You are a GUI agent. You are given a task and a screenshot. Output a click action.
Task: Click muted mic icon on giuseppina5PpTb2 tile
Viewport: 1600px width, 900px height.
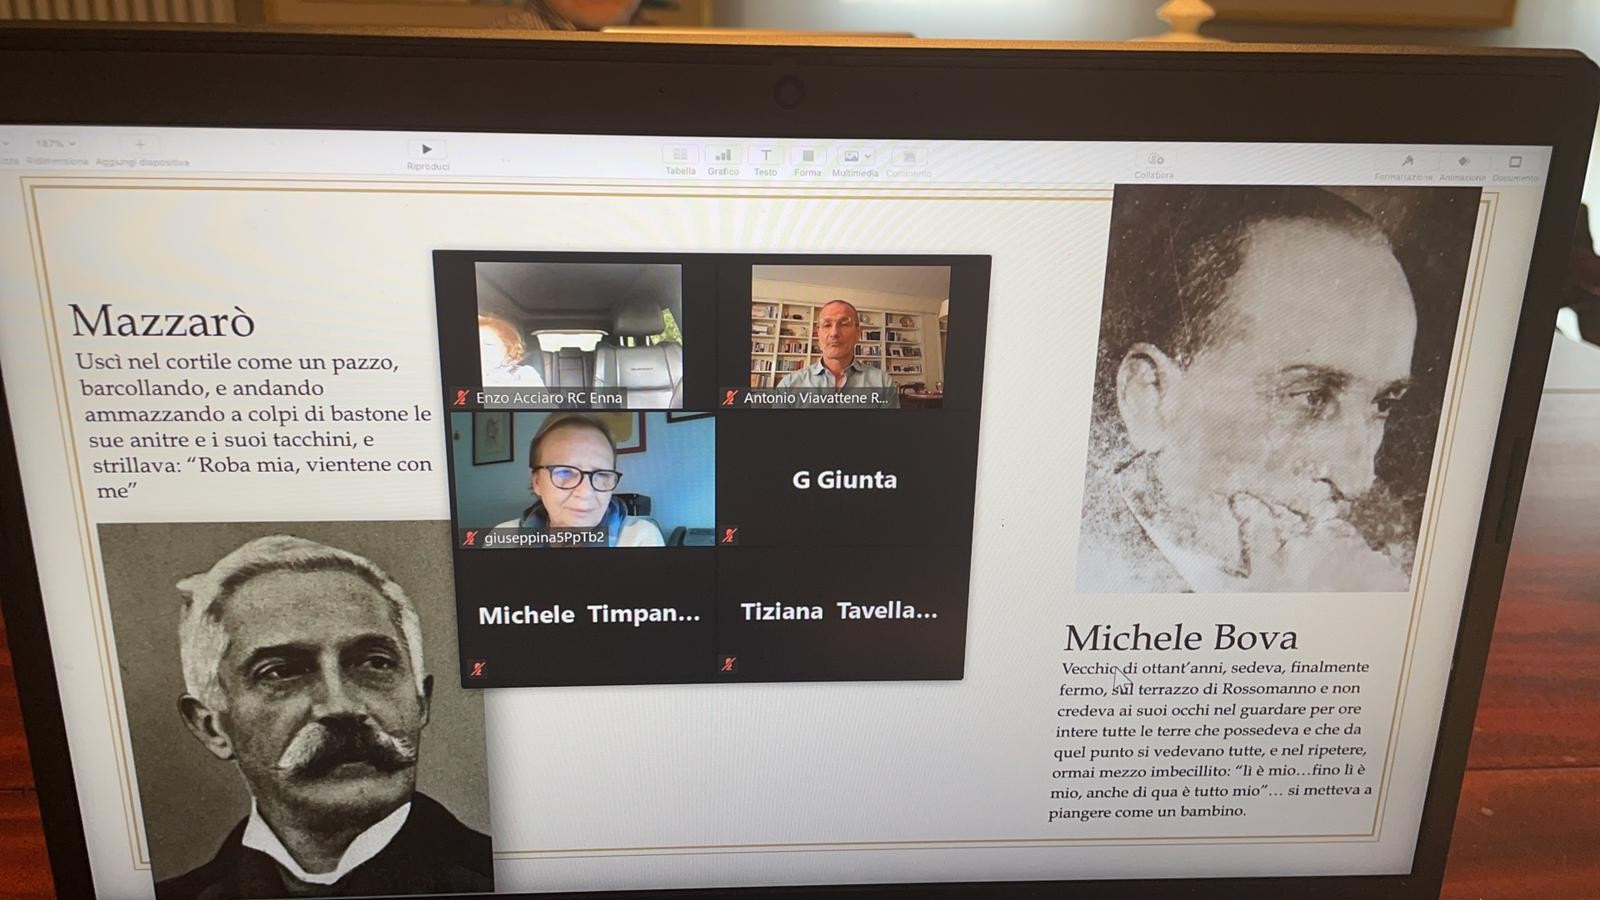(x=470, y=538)
